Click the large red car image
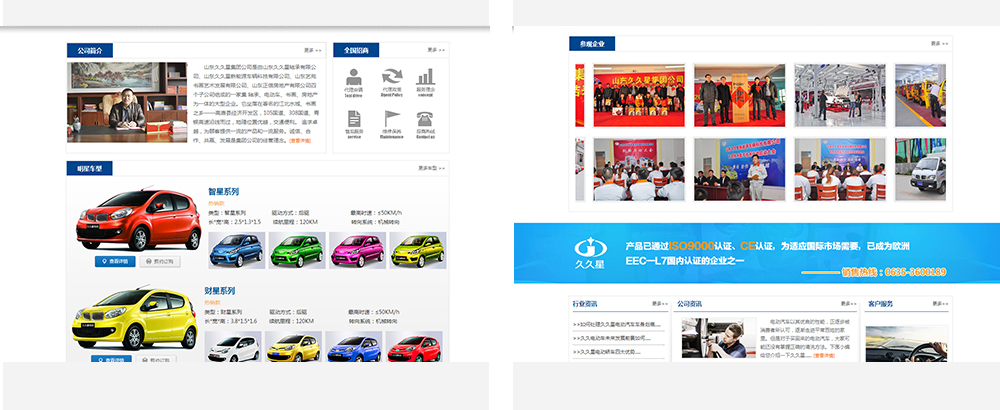Viewport: 1000px width, 410px height. click(138, 220)
